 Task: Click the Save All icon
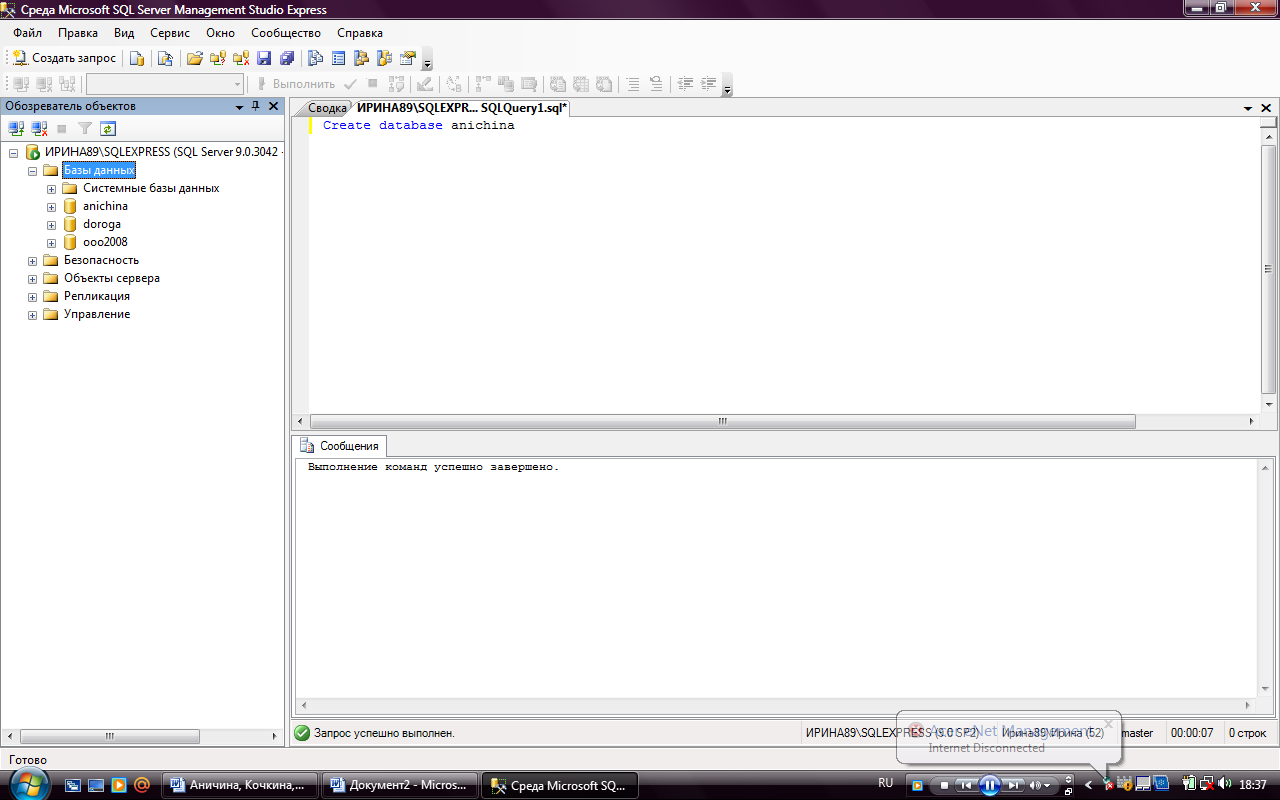tap(287, 58)
